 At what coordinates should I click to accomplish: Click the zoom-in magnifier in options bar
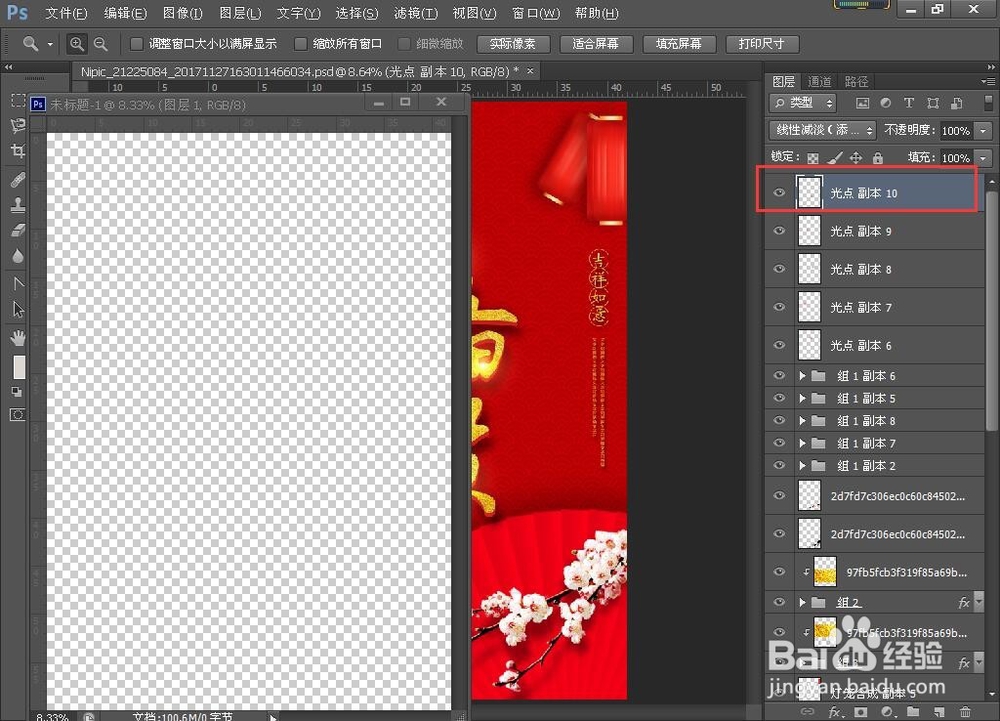coord(77,43)
